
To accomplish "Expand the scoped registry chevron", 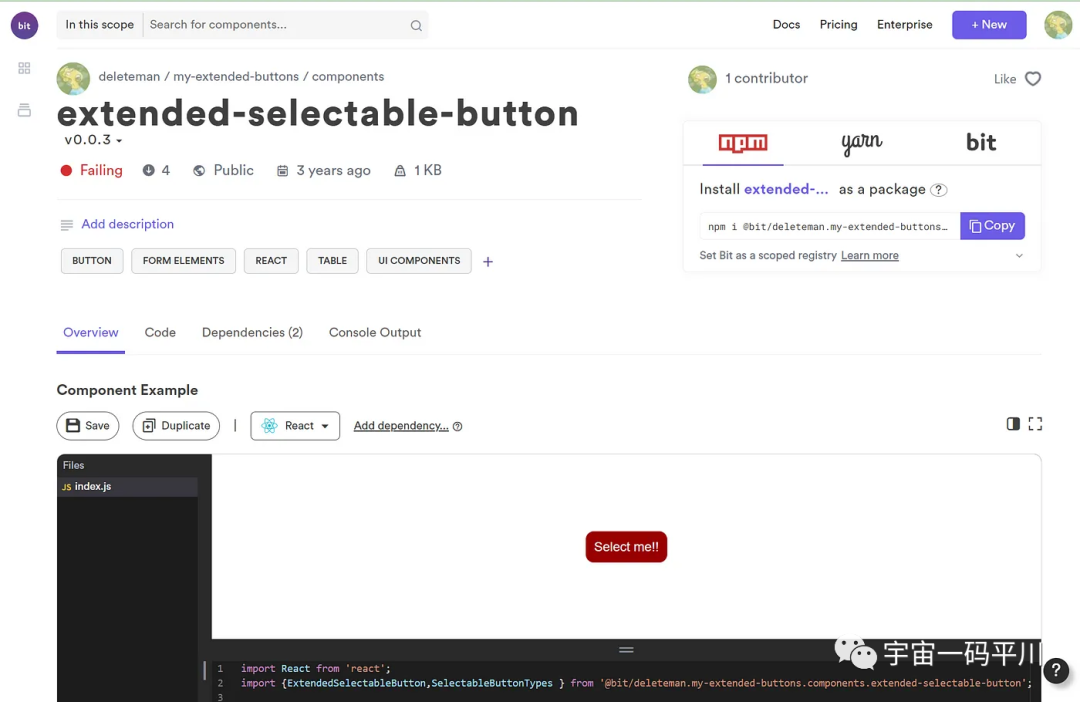I will click(1019, 256).
